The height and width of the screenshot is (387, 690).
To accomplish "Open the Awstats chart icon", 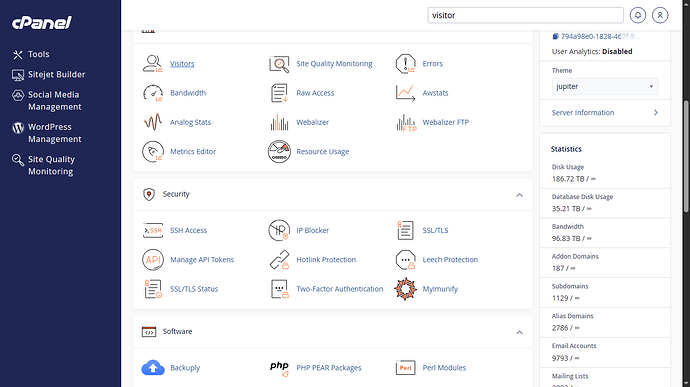I will [x=405, y=93].
